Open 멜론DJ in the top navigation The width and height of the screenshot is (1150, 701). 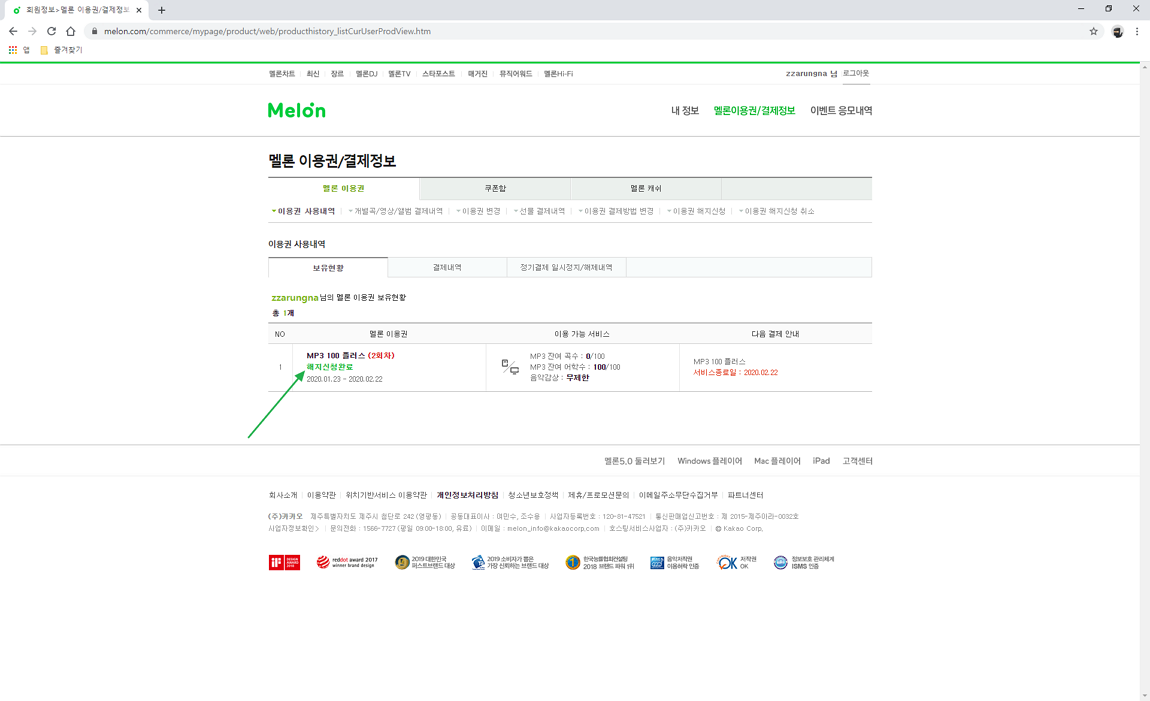coord(367,74)
